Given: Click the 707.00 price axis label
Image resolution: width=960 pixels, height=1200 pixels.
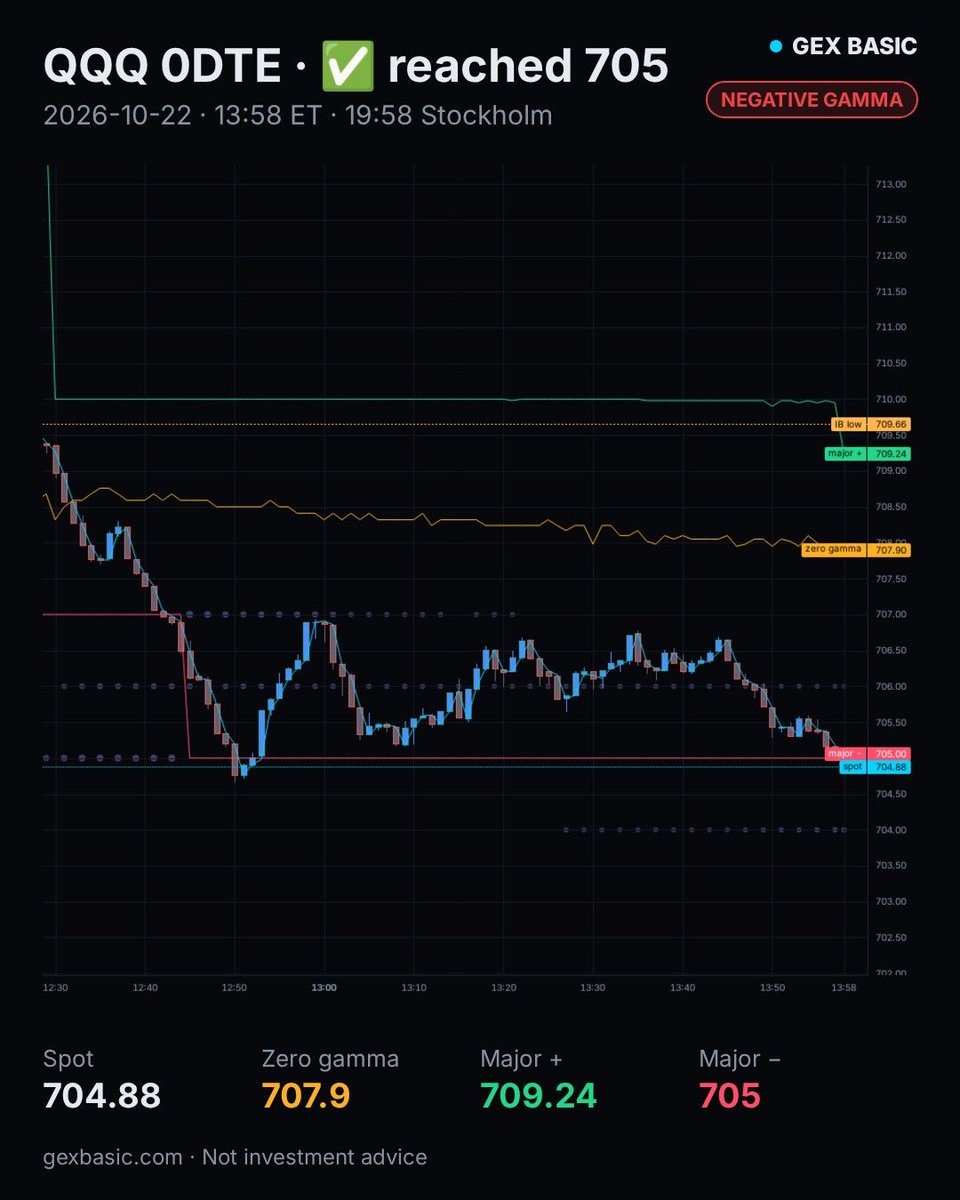Looking at the screenshot, I should click(x=891, y=614).
